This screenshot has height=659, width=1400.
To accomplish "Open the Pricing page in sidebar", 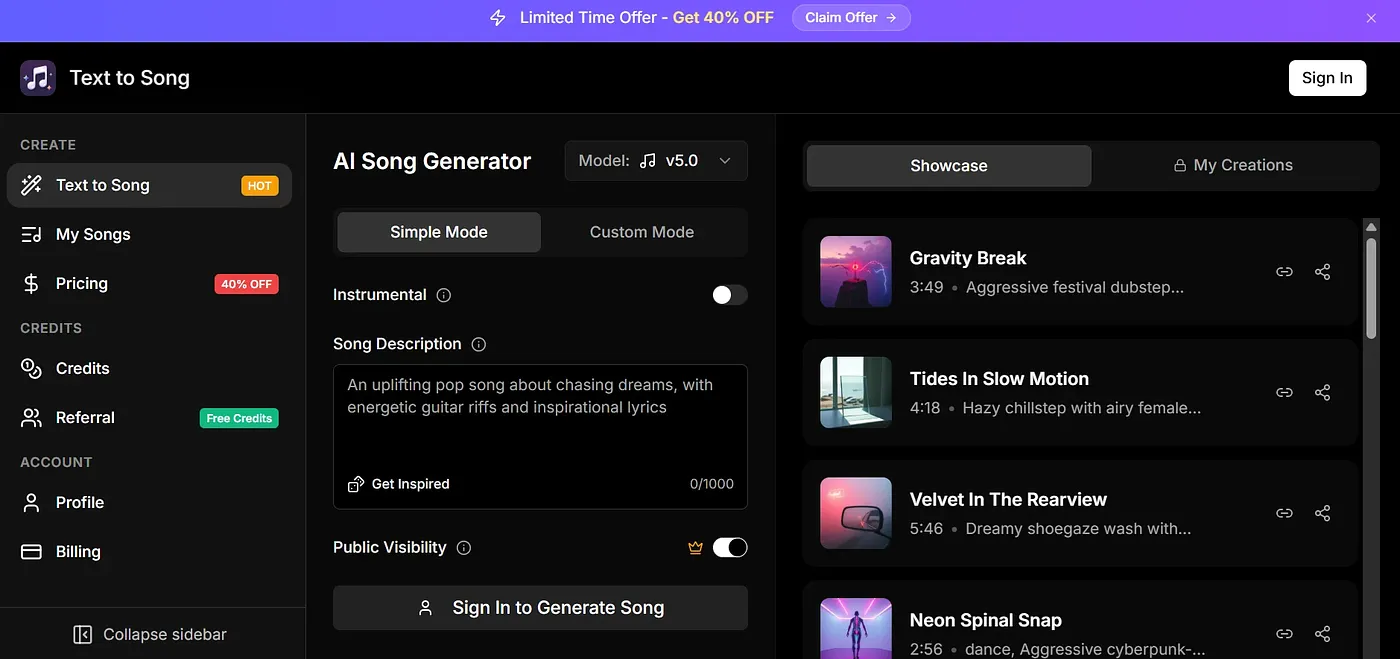I will 149,283.
